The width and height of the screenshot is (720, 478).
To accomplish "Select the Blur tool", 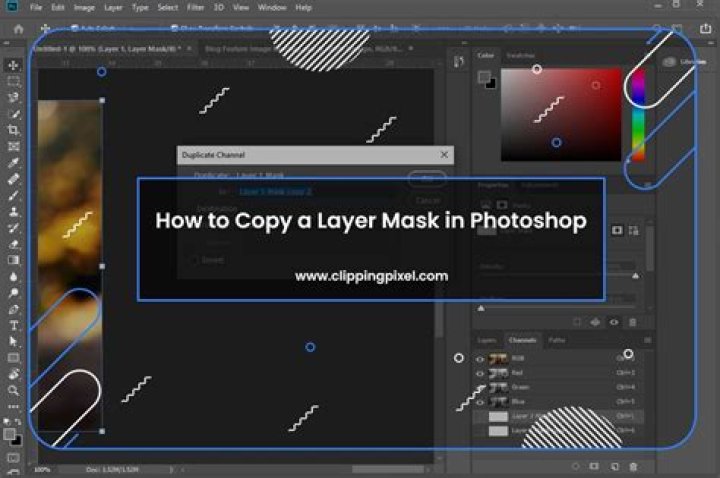I will pyautogui.click(x=13, y=277).
